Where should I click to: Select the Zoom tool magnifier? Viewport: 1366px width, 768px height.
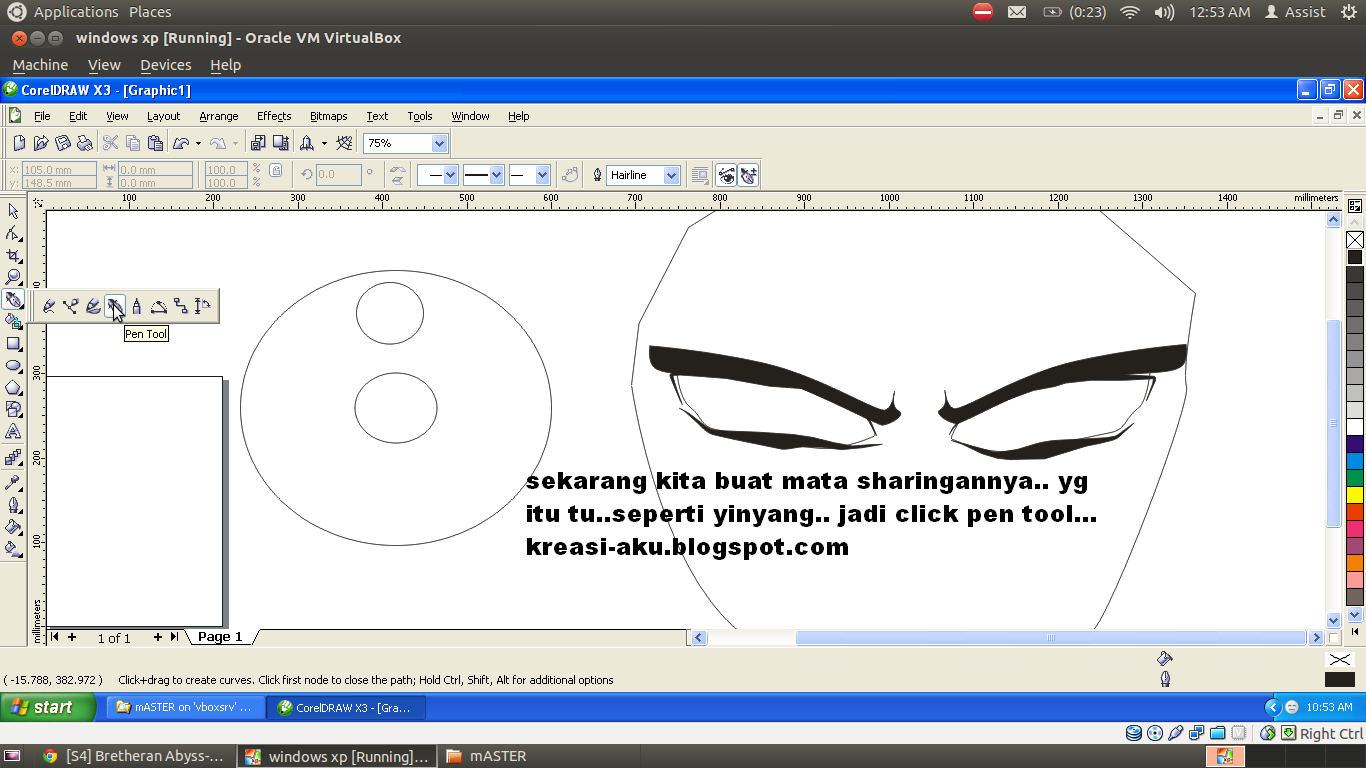13,277
